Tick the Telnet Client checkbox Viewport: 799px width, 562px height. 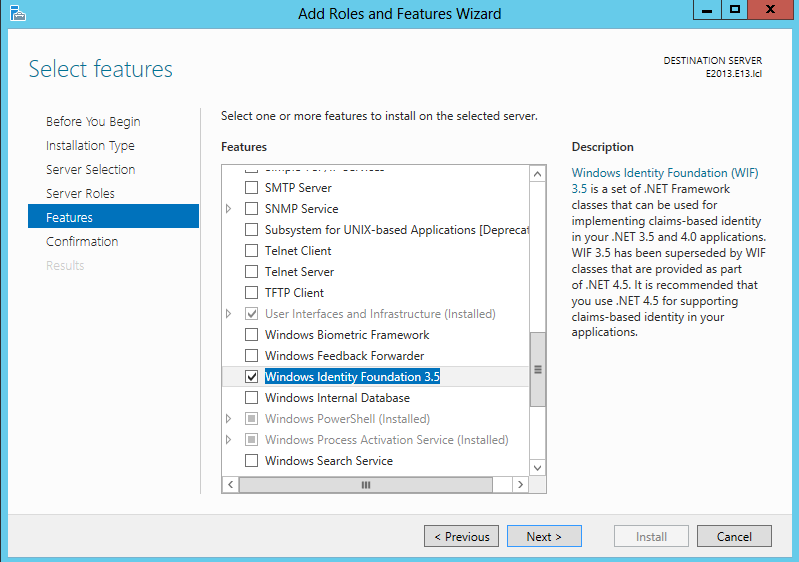pos(251,251)
